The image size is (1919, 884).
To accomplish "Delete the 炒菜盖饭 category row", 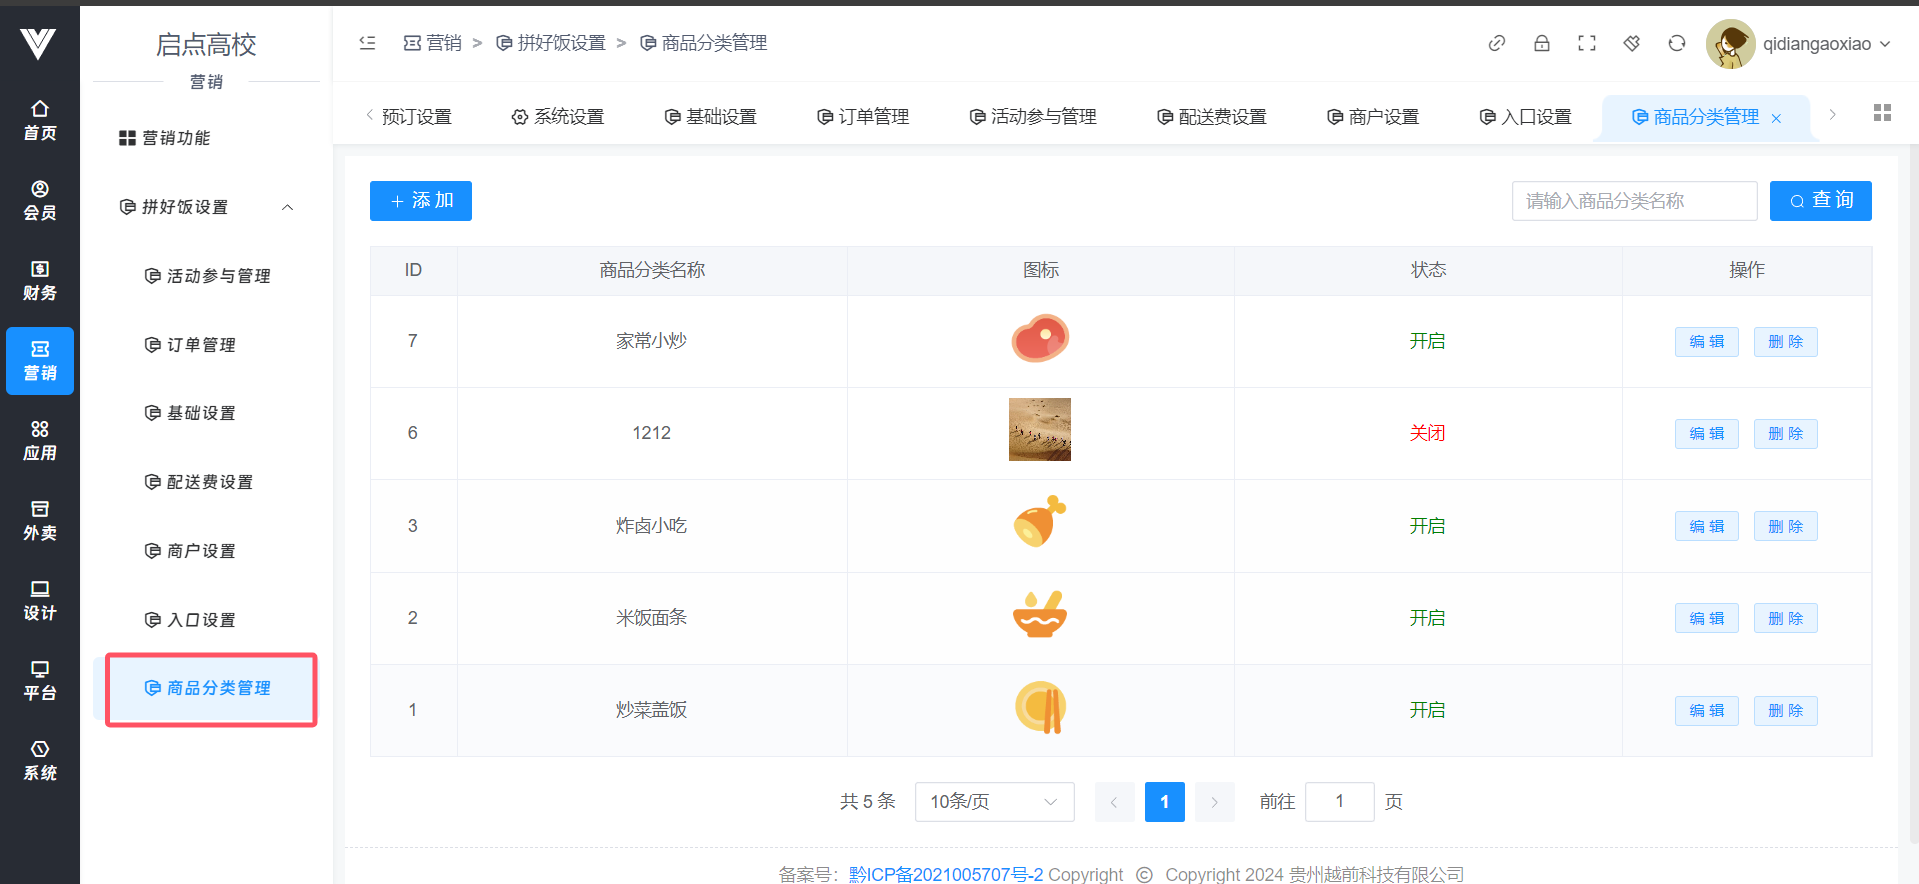I will (x=1785, y=711).
